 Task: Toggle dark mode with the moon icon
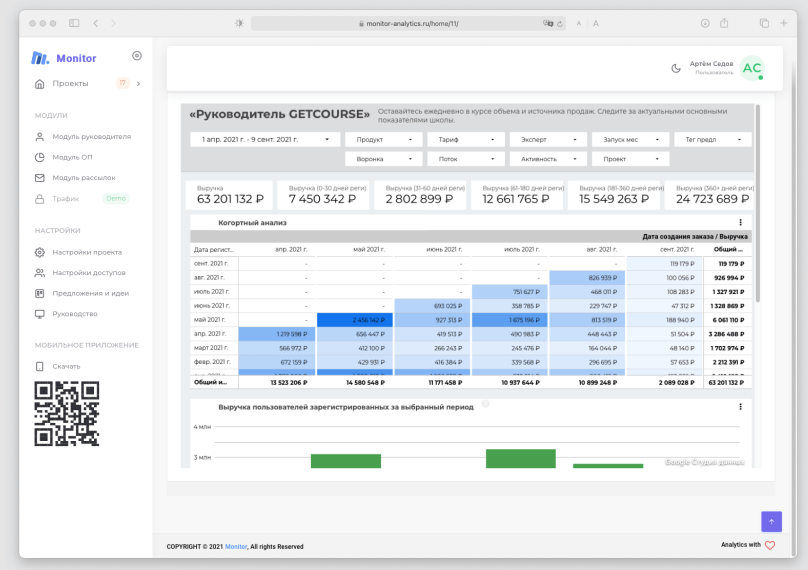tap(676, 68)
